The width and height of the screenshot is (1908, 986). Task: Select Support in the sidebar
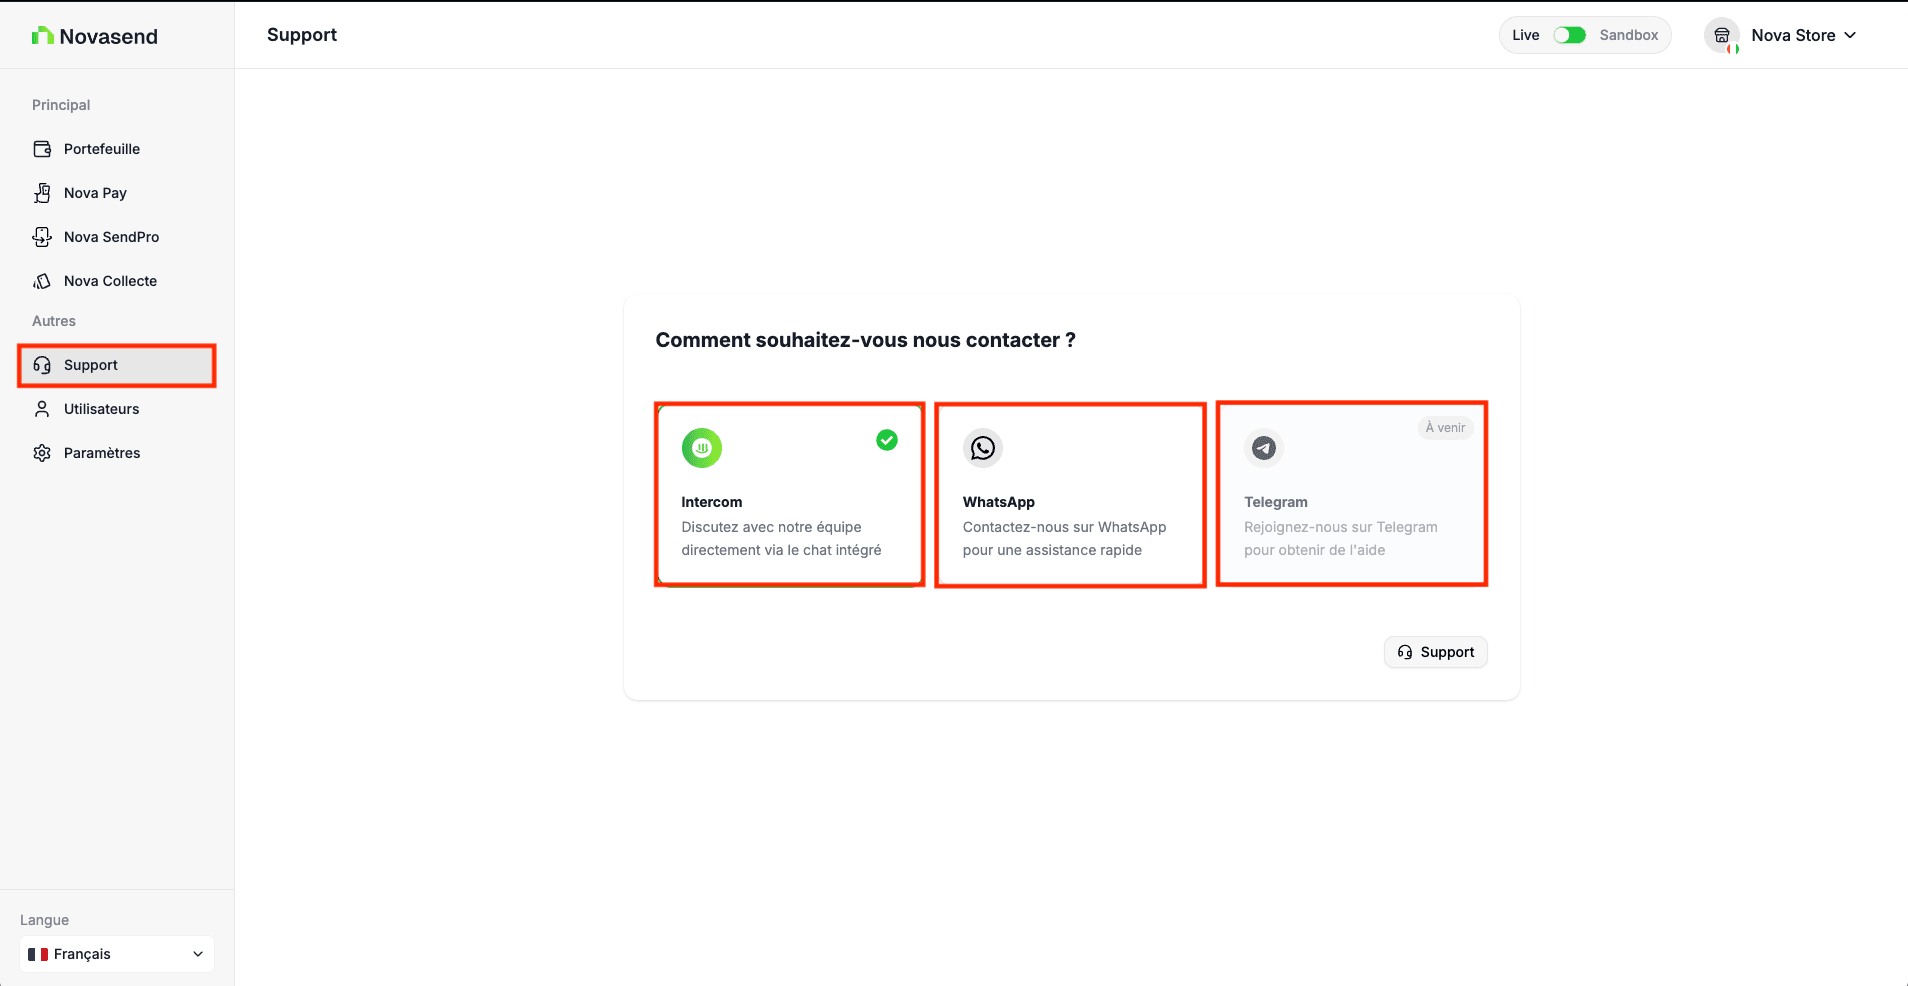point(117,365)
